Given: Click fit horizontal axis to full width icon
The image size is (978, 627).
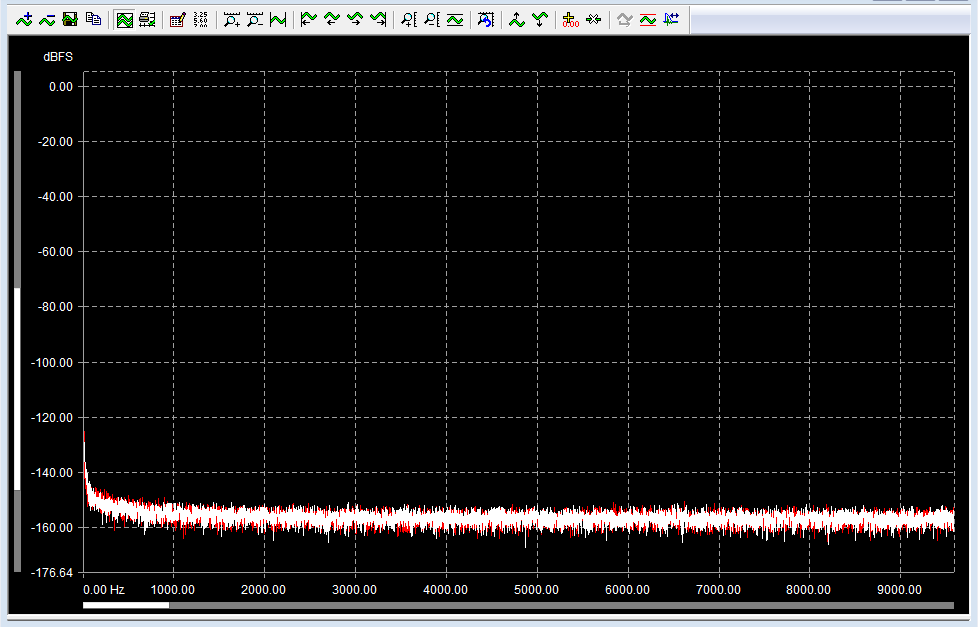Looking at the screenshot, I should 278,20.
